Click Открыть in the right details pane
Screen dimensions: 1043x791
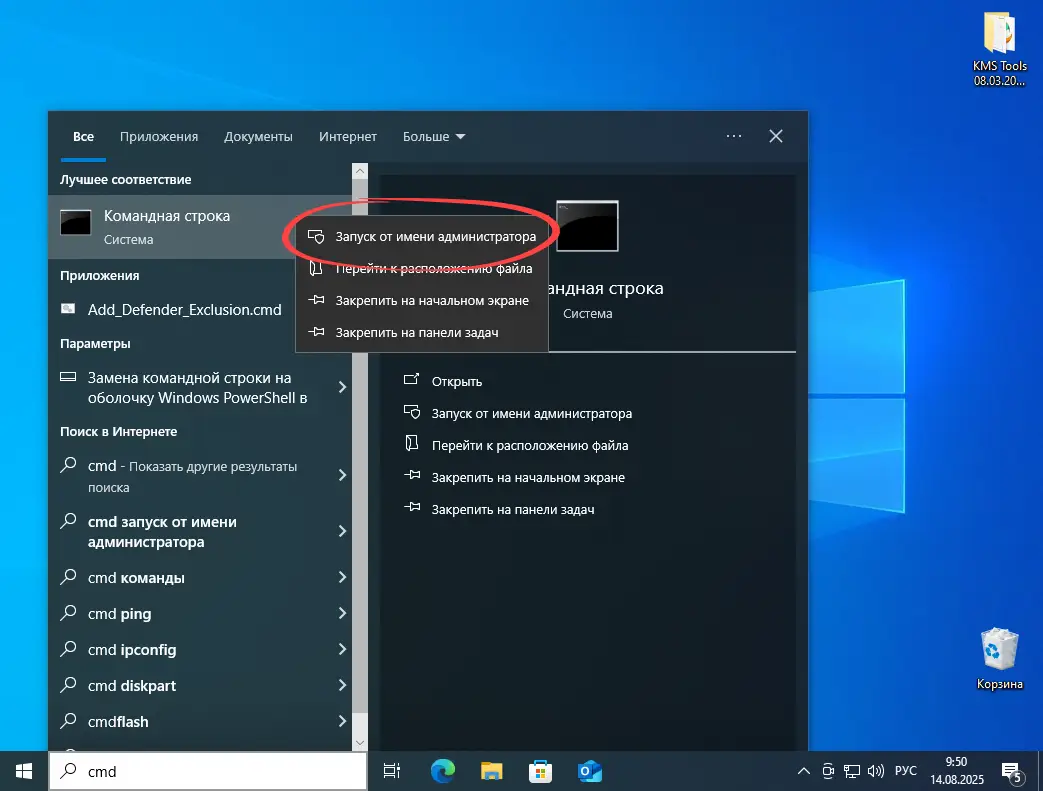point(457,381)
